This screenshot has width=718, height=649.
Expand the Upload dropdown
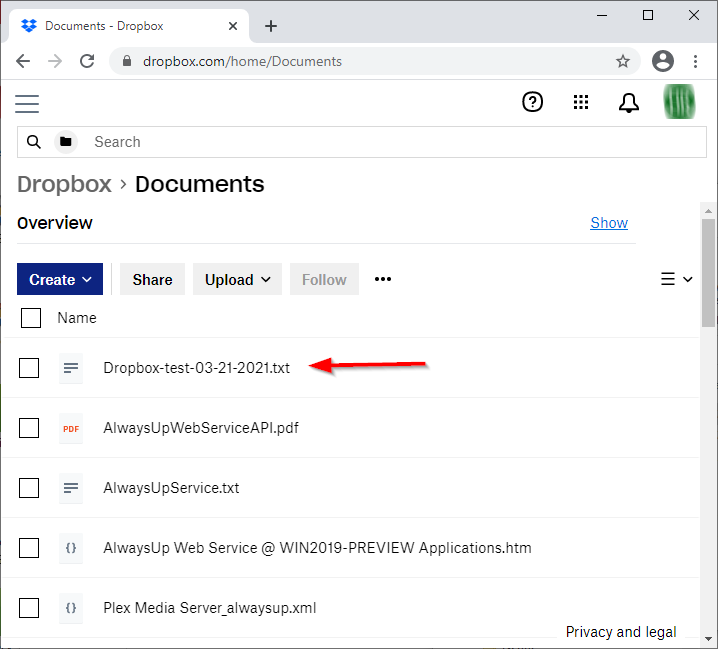click(237, 279)
